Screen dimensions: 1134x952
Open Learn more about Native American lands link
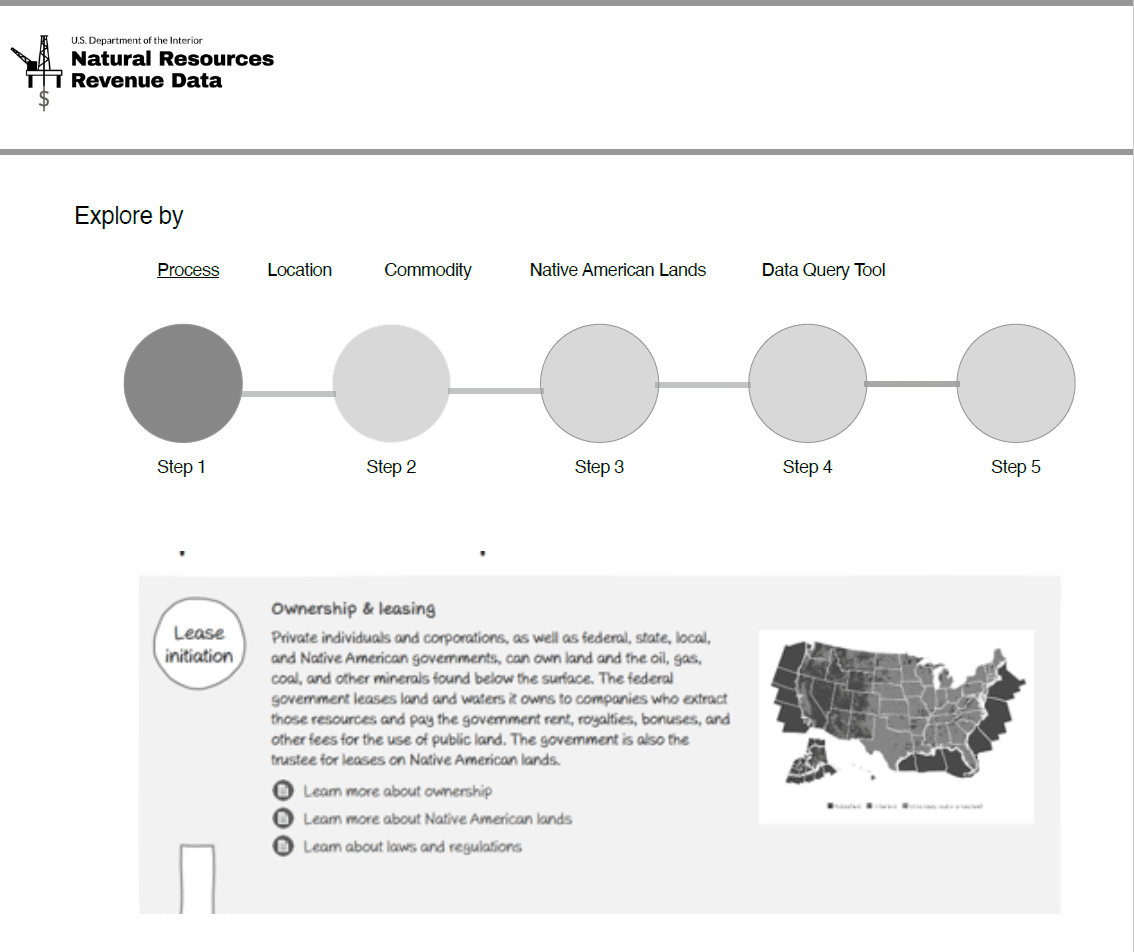point(437,819)
